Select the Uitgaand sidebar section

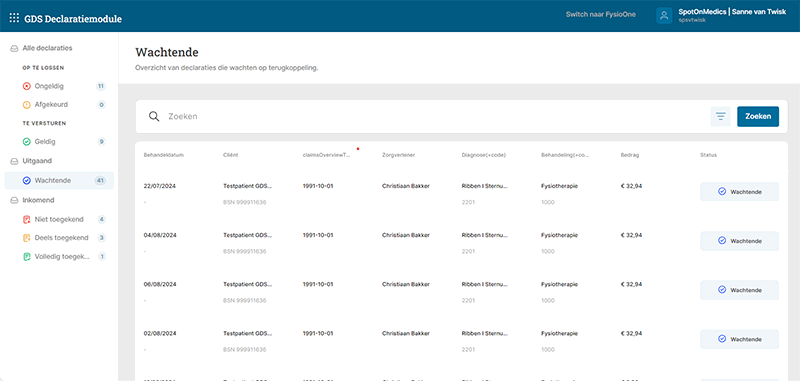pyautogui.click(x=59, y=161)
